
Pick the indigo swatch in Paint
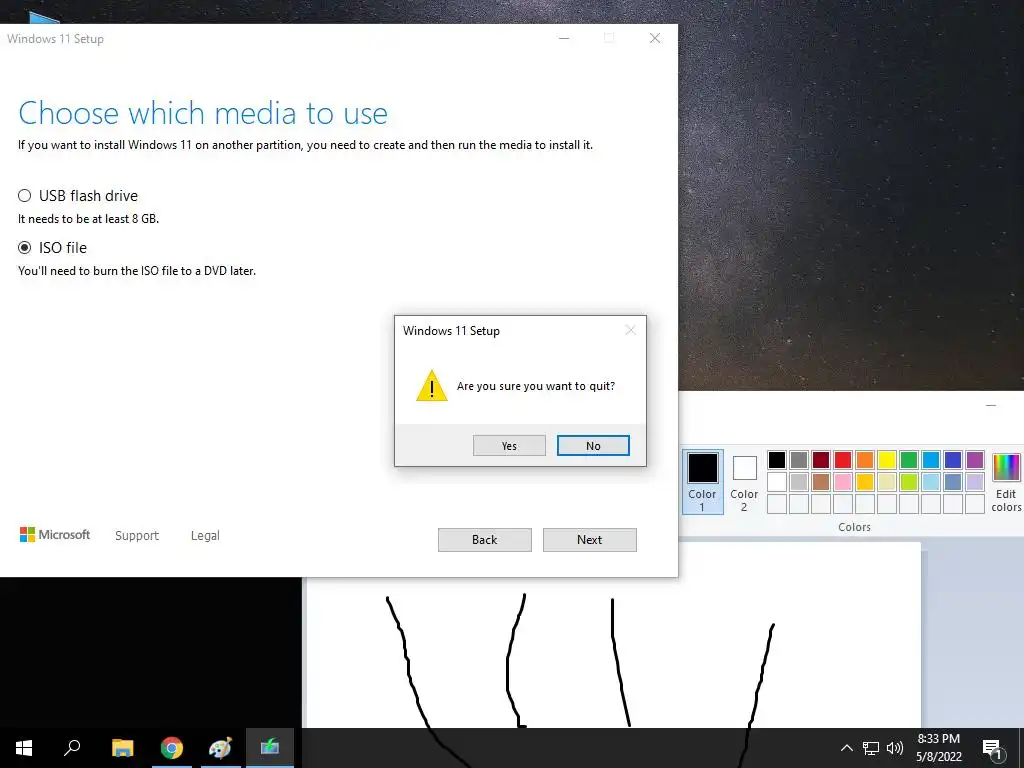pyautogui.click(x=953, y=460)
